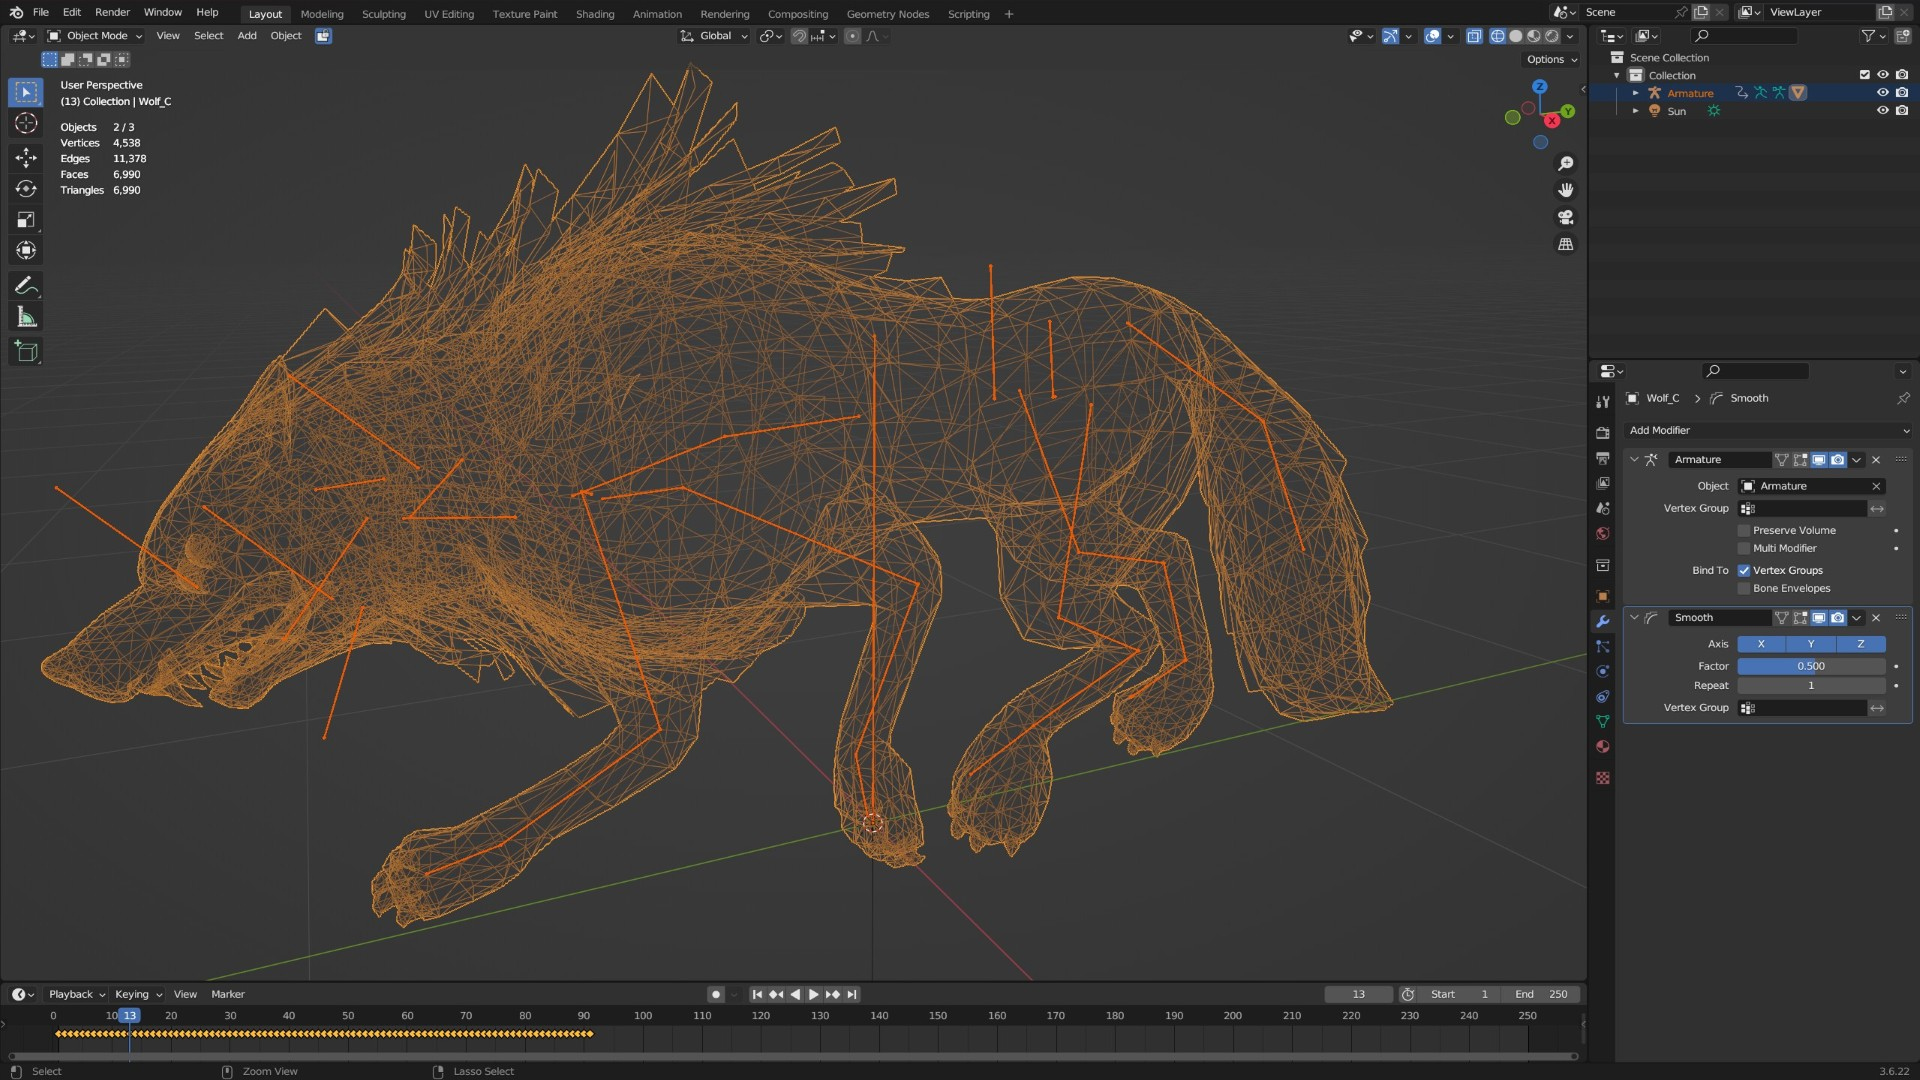Jump to the timeline end frame

[852, 995]
